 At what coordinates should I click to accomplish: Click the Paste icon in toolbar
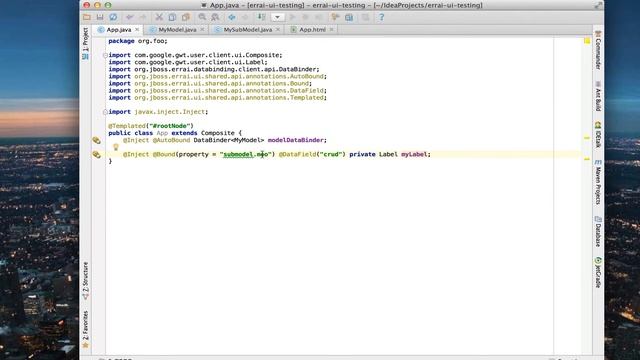coord(186,17)
